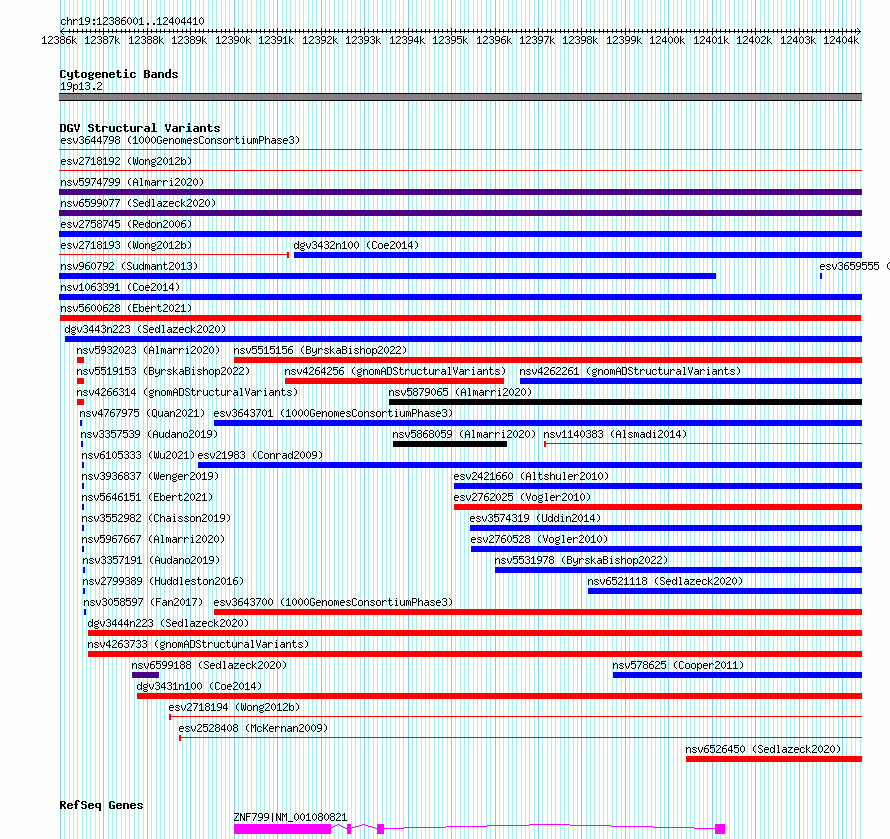Select the nsv2799389 (Huddleston2016) label
The width and height of the screenshot is (890, 839).
(x=163, y=581)
